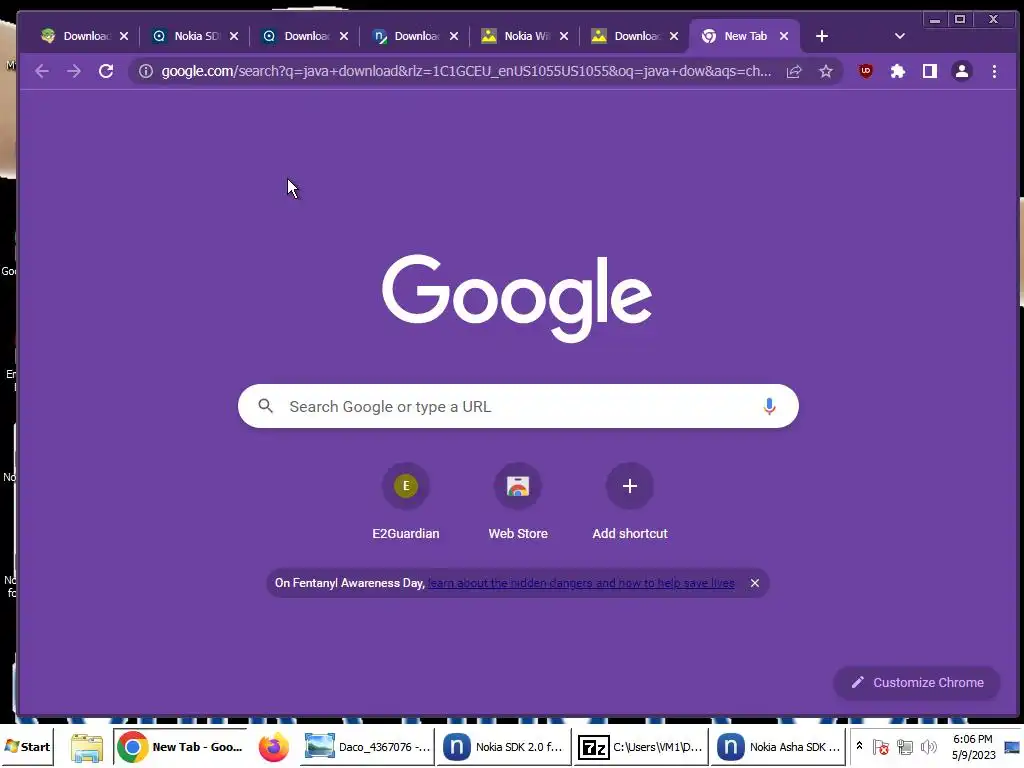Launch Firefox from the taskbar
The image size is (1024, 768).
pyautogui.click(x=274, y=747)
